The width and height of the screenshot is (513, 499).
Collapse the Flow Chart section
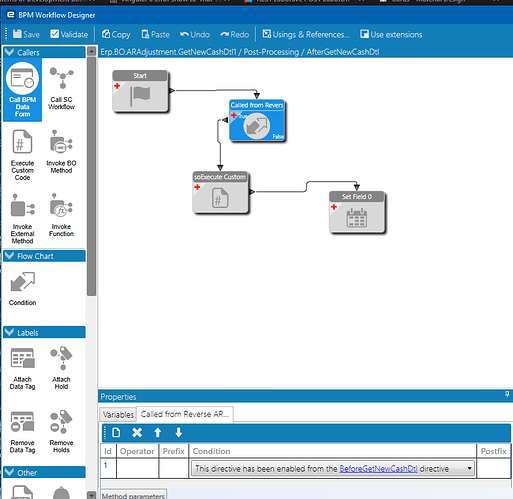click(x=10, y=256)
